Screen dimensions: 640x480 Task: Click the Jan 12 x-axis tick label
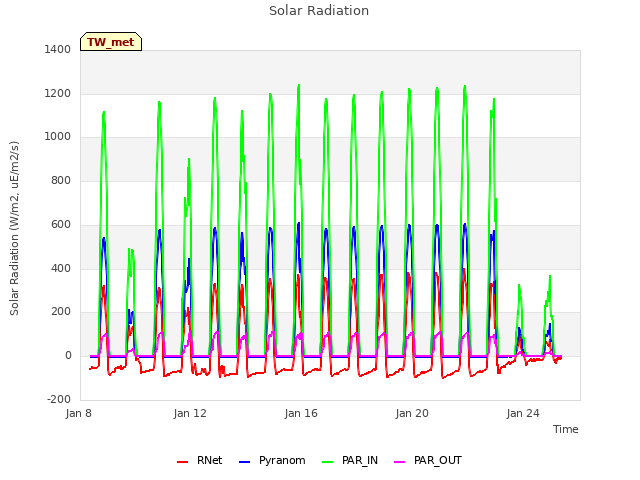click(x=190, y=413)
